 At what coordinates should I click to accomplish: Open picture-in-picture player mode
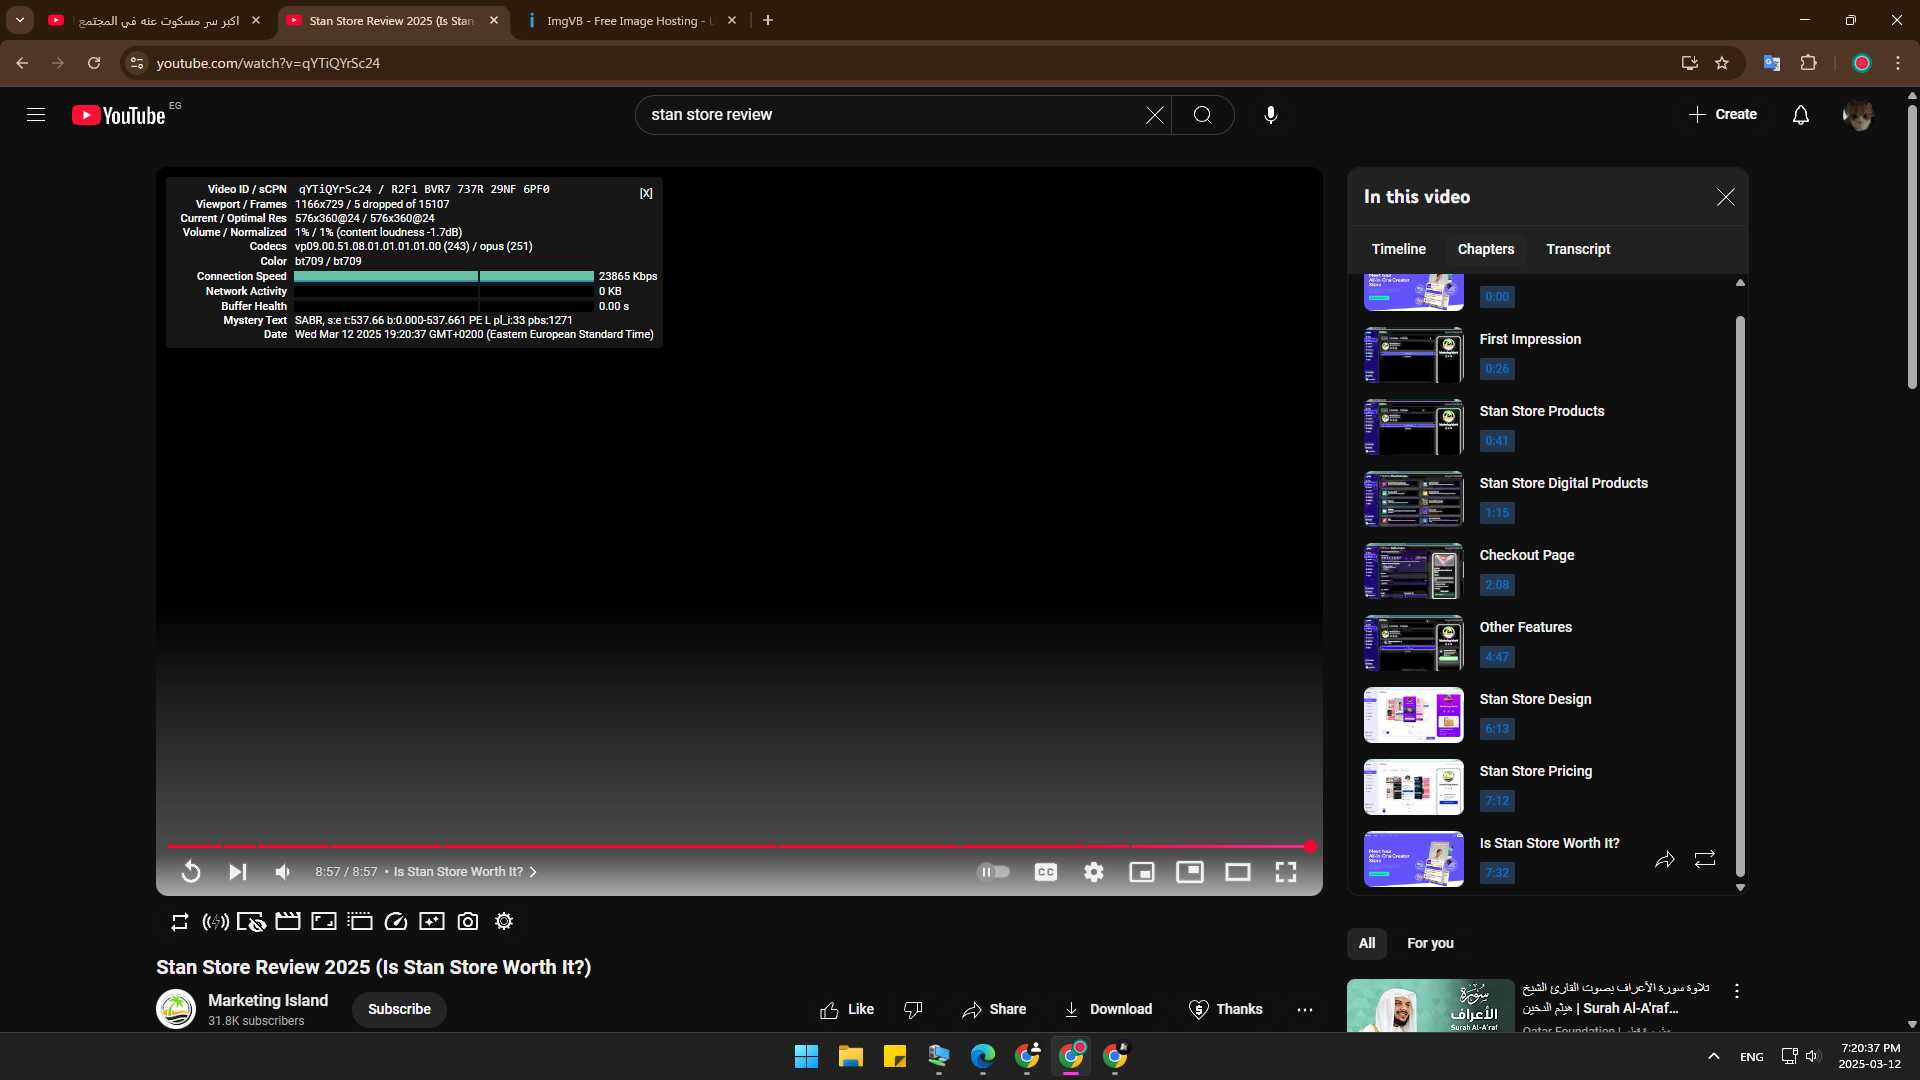(x=1189, y=872)
